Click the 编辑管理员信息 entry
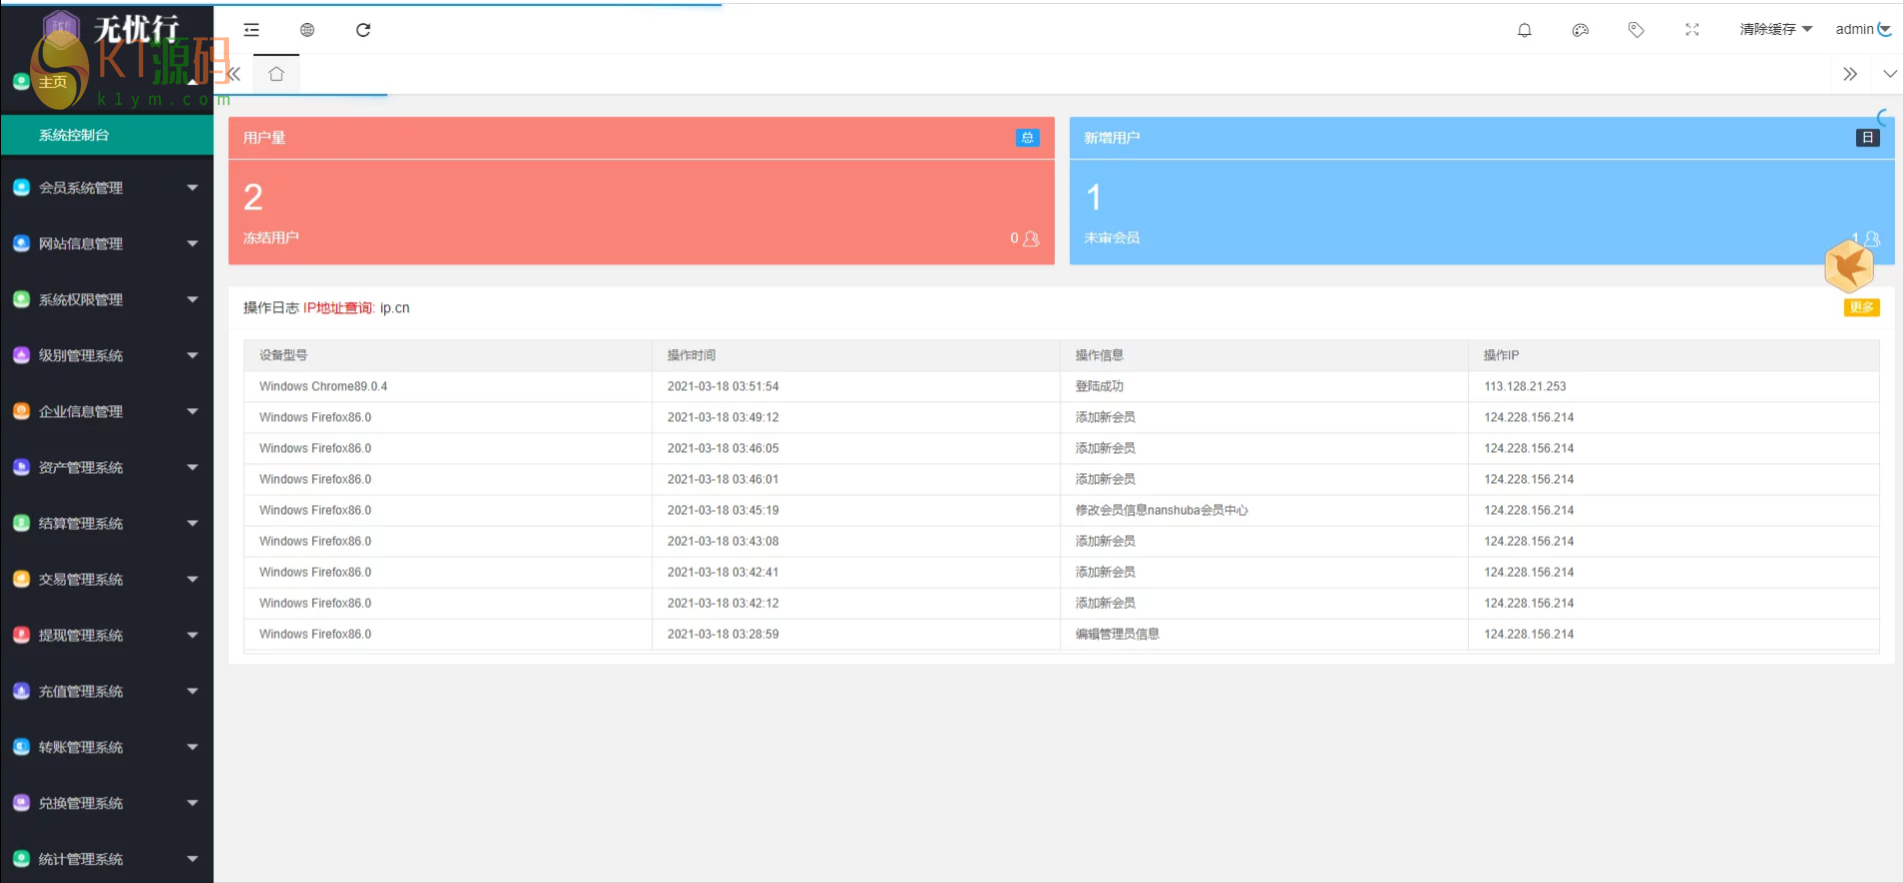This screenshot has height=883, width=1903. pyautogui.click(x=1117, y=634)
